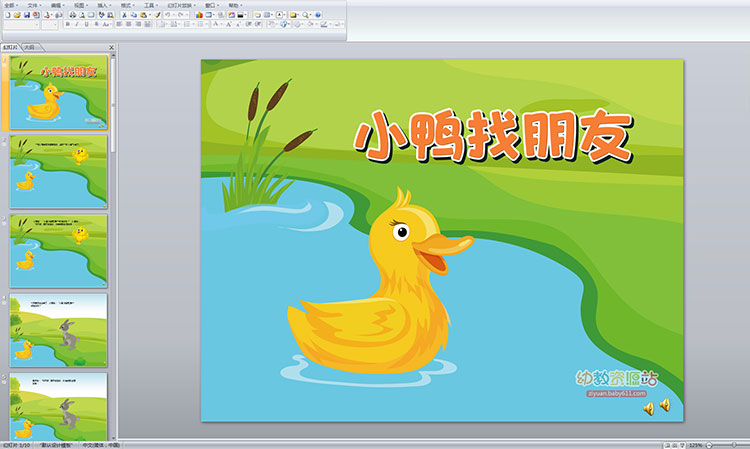The height and width of the screenshot is (449, 750).
Task: Click the sound speaker icon on slide
Action: coord(649,407)
